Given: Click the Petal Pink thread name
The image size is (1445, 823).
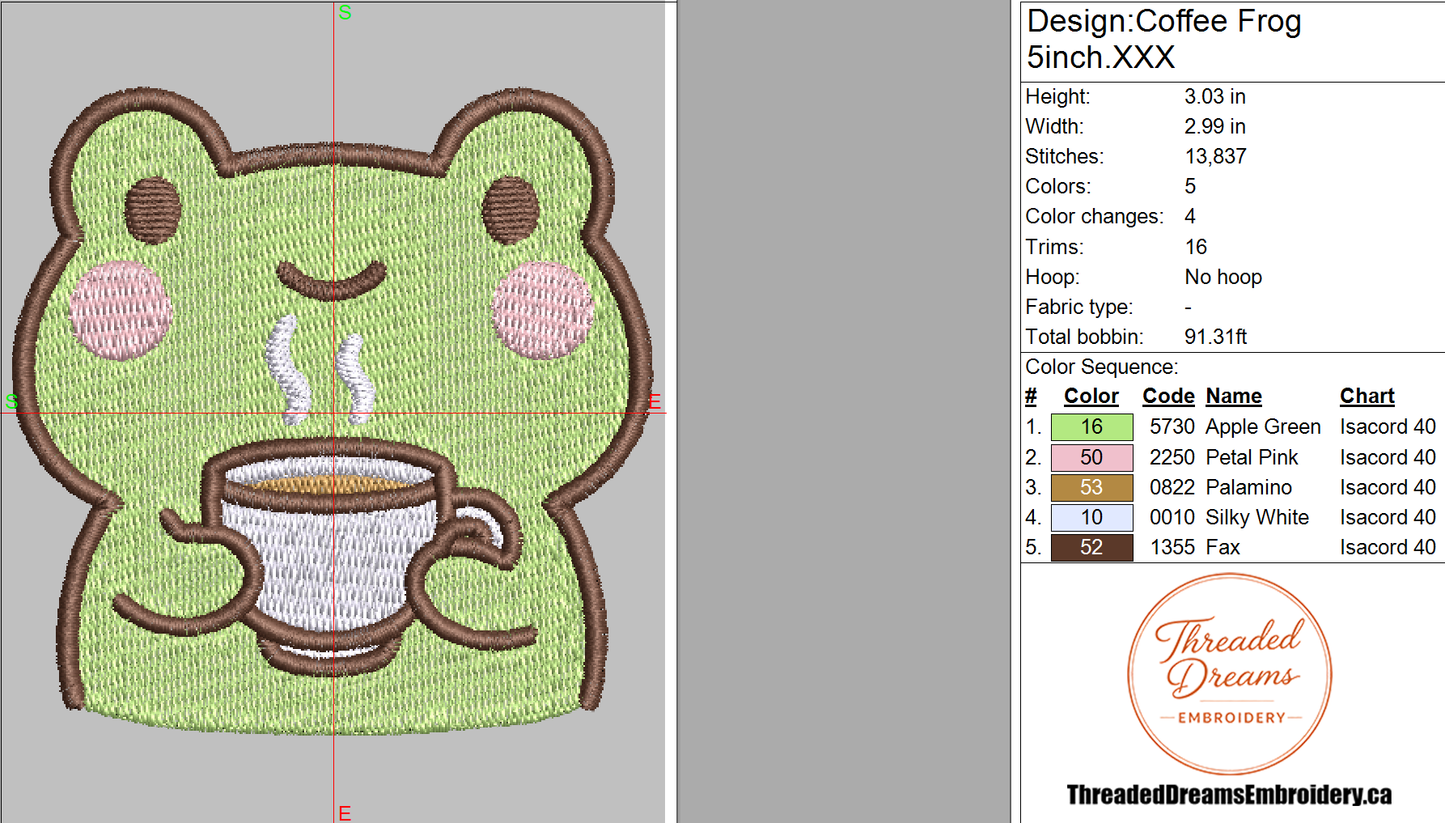Looking at the screenshot, I should tap(1252, 457).
